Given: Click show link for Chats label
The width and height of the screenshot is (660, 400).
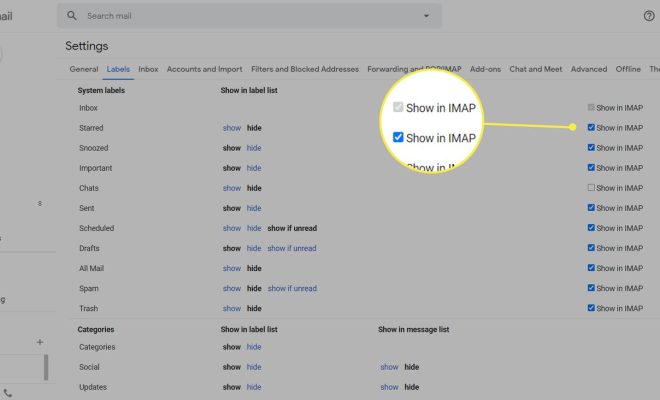Looking at the screenshot, I should click(x=232, y=188).
